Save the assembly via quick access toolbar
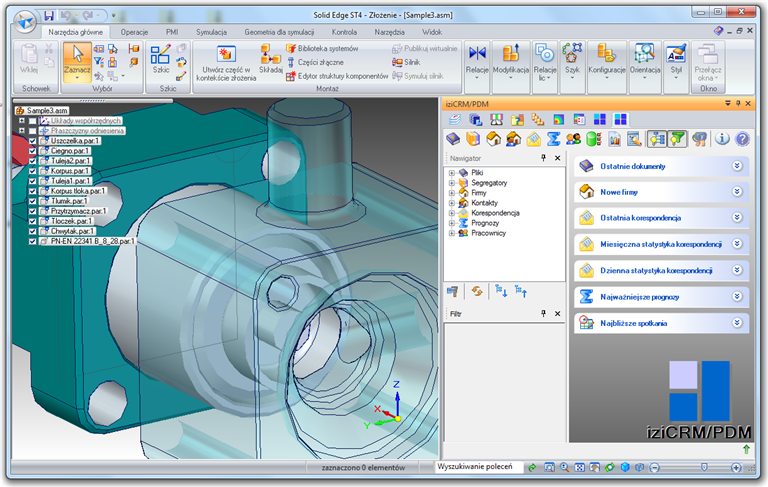 coord(49,16)
